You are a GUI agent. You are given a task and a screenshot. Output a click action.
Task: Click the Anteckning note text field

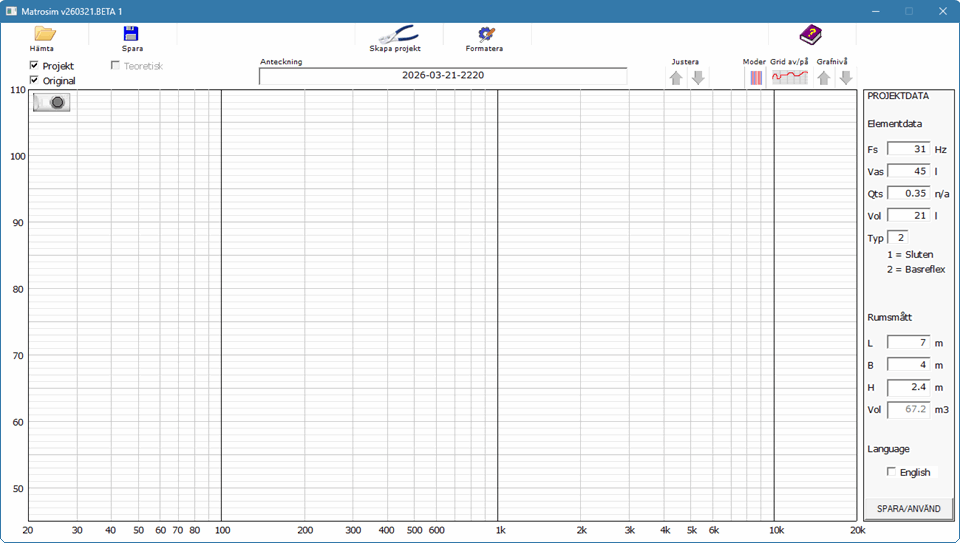(443, 76)
